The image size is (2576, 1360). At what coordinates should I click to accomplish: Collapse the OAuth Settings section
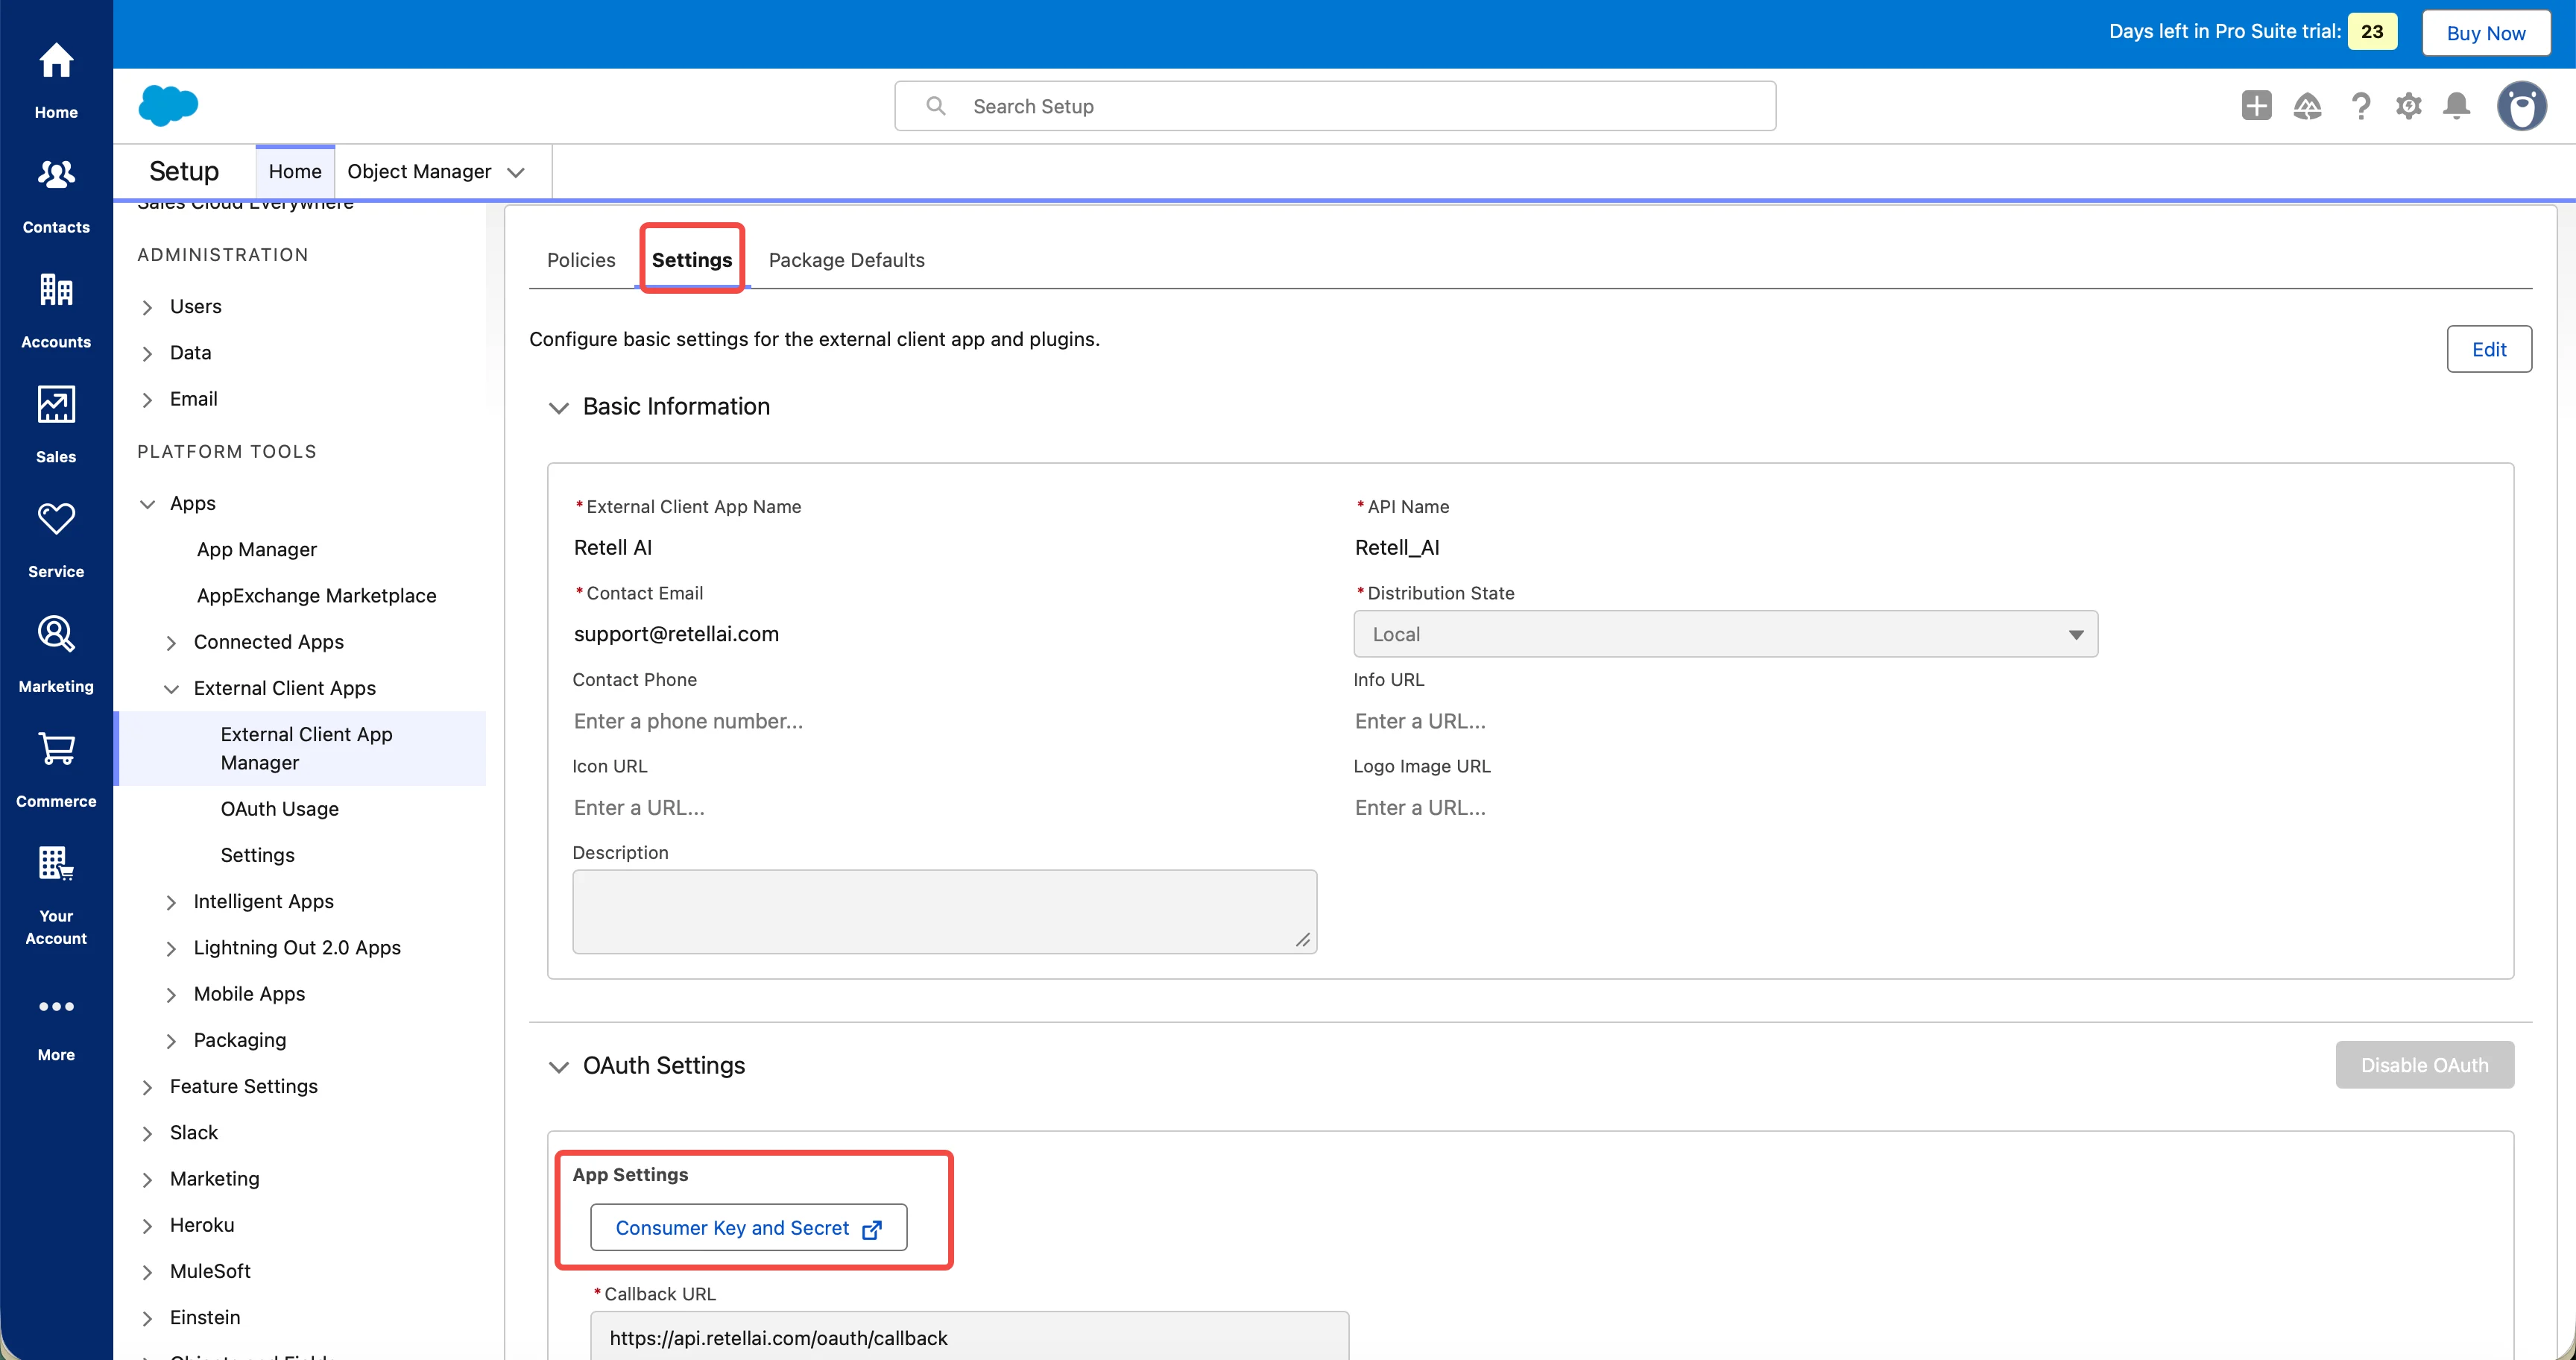coord(558,1066)
